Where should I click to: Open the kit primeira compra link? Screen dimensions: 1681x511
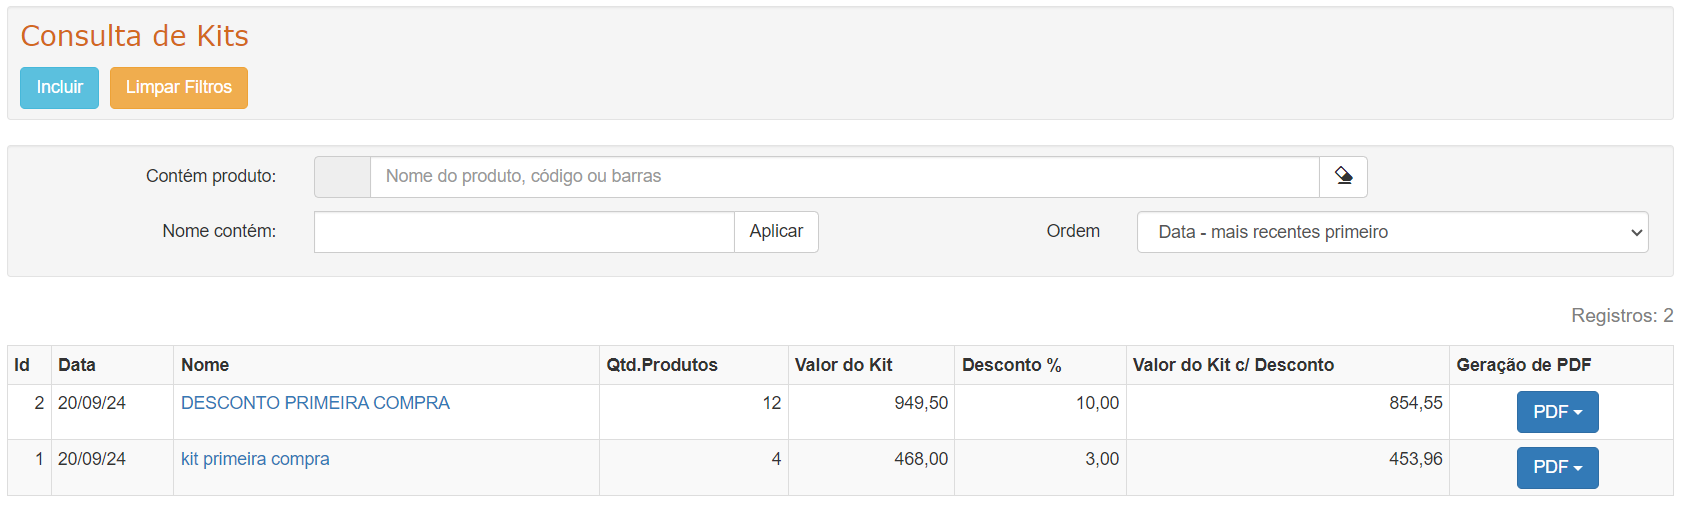click(x=255, y=459)
